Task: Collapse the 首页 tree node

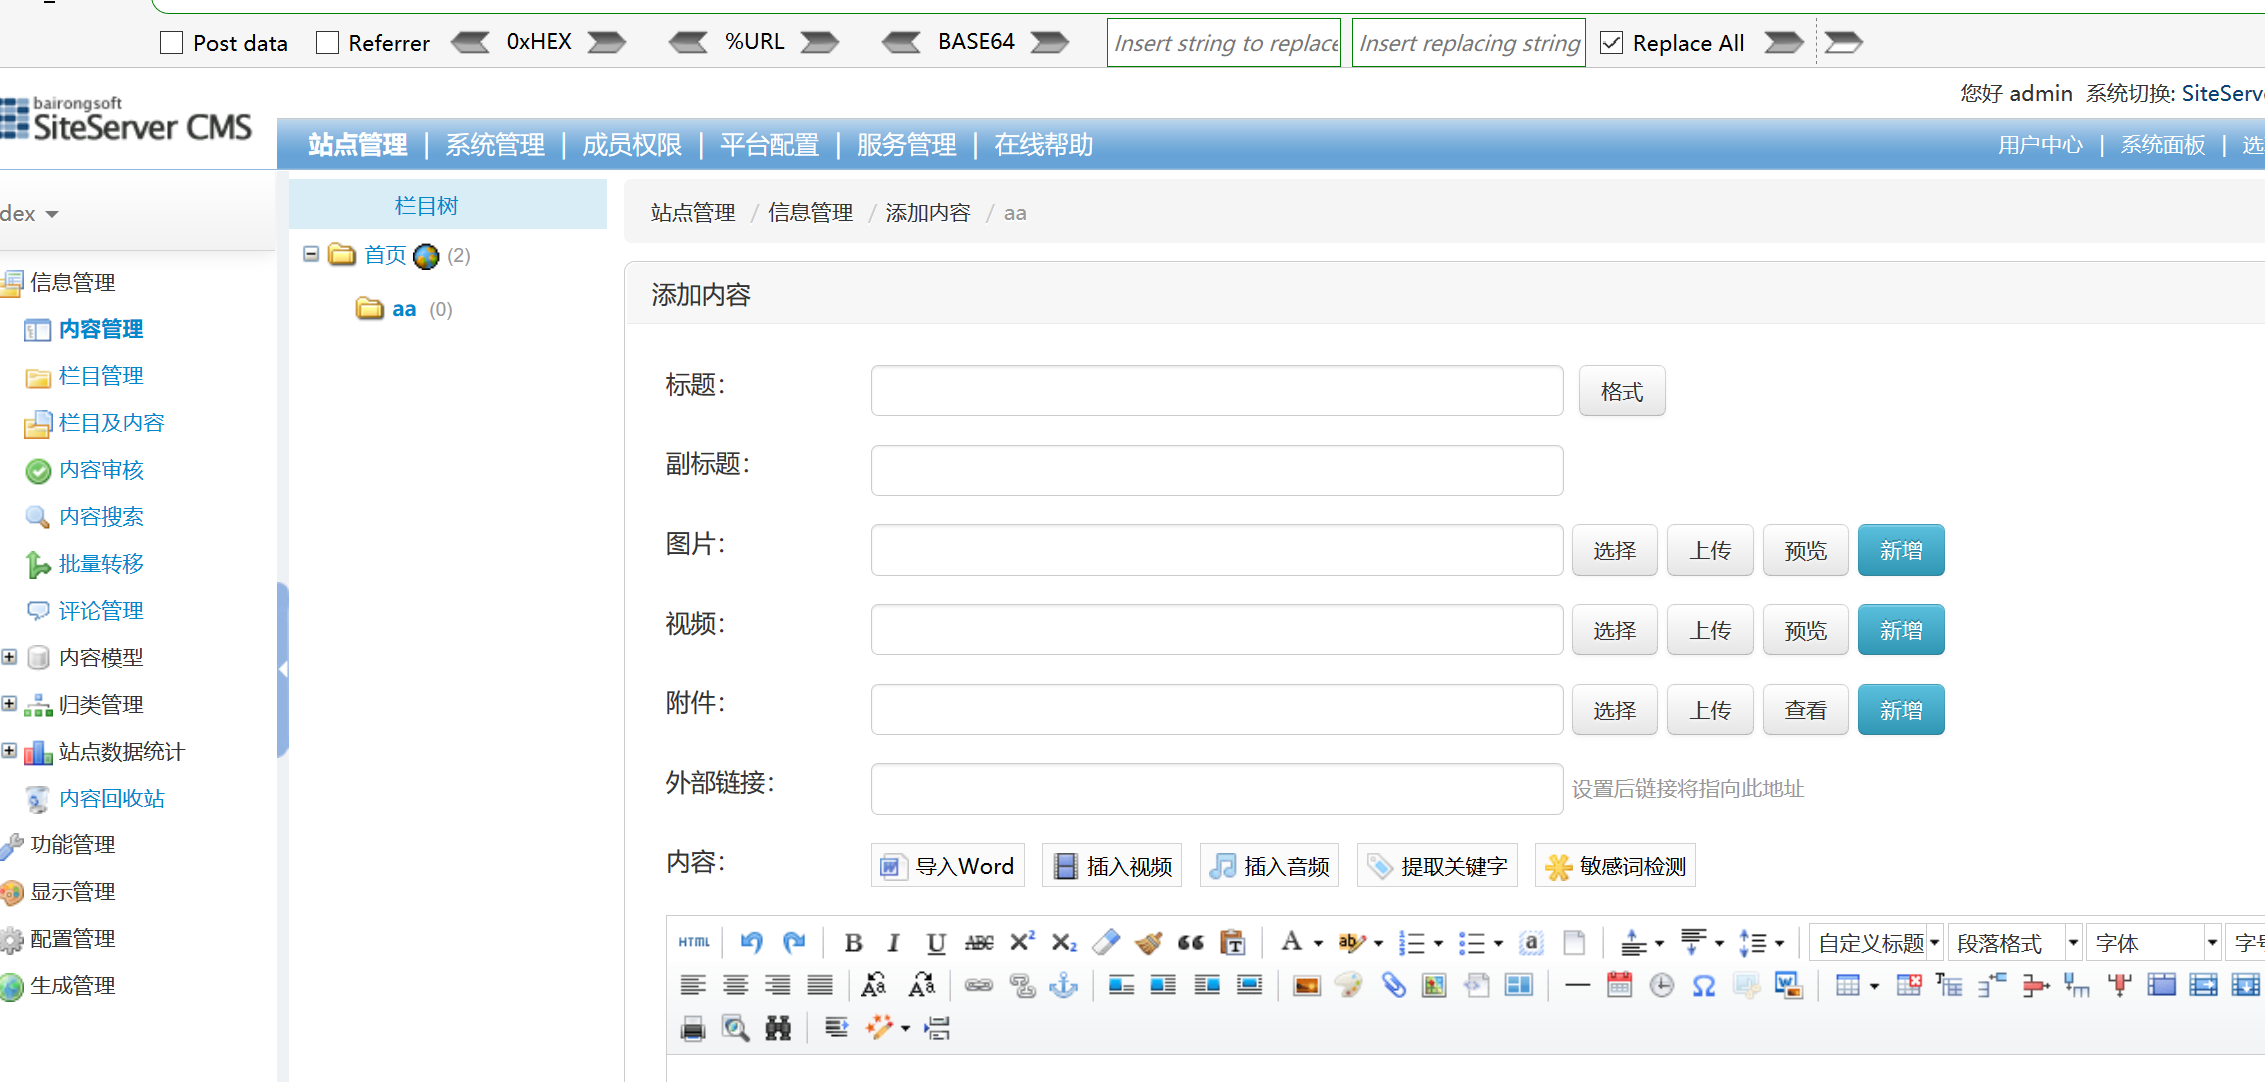Action: 311,254
